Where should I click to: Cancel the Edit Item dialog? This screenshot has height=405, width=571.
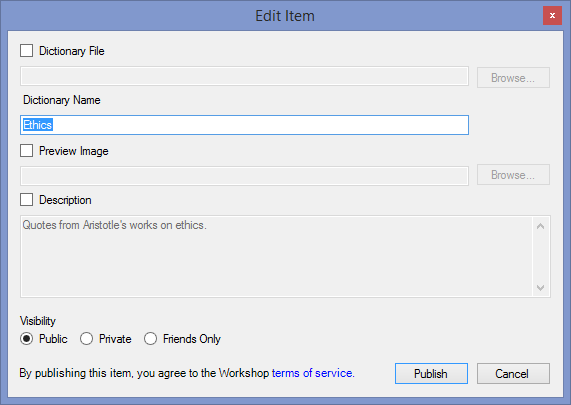(x=513, y=373)
